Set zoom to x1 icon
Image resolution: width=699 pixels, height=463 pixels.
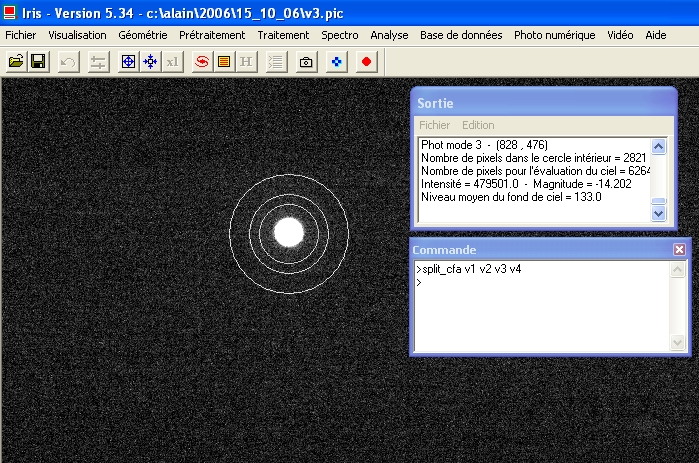tap(173, 61)
